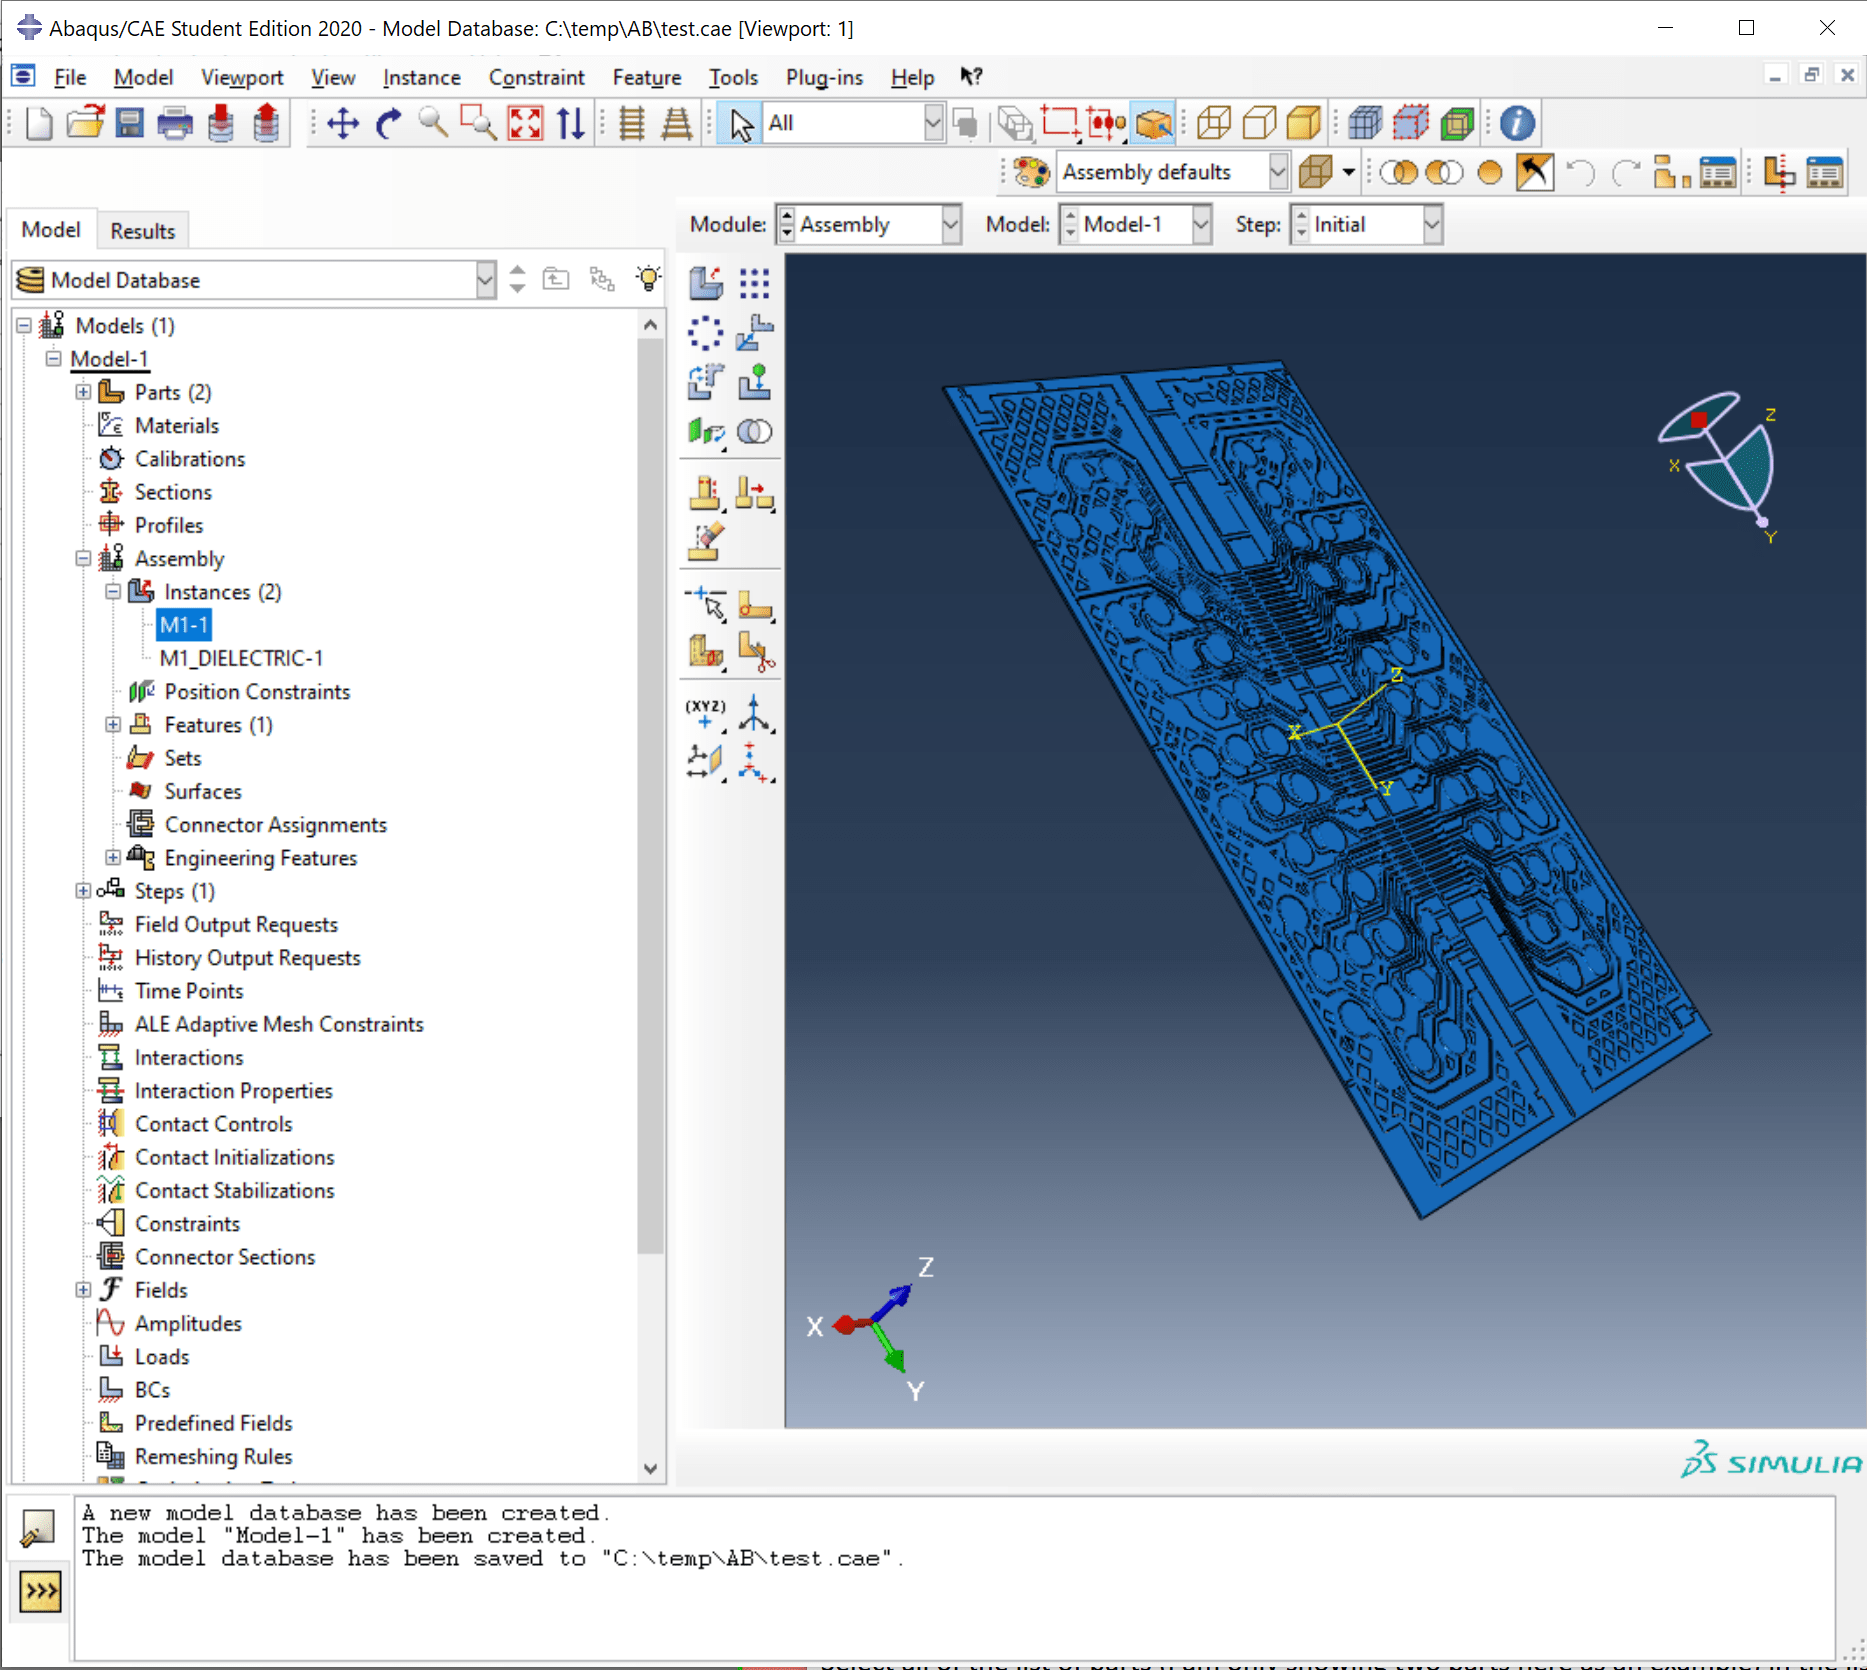Toggle translucency rendering mode
The image size is (1867, 1670).
[1400, 171]
